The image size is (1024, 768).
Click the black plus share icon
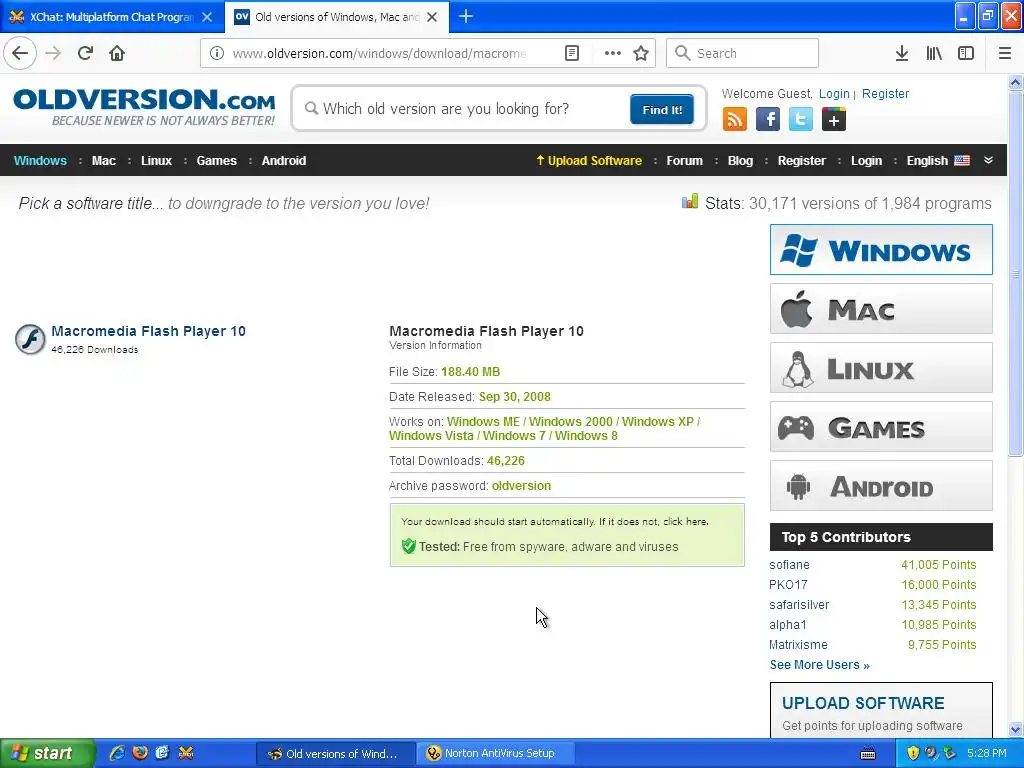834,120
